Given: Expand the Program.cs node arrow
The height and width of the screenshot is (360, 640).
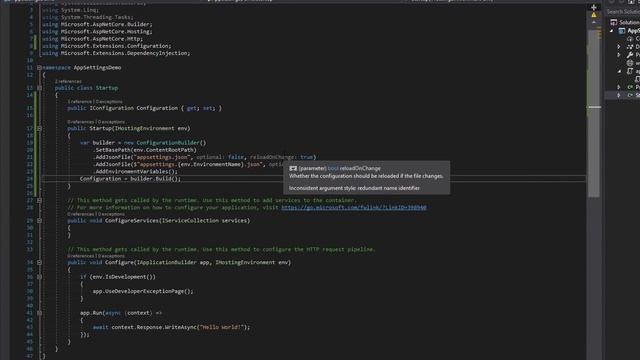Looking at the screenshot, I should coord(619,87).
